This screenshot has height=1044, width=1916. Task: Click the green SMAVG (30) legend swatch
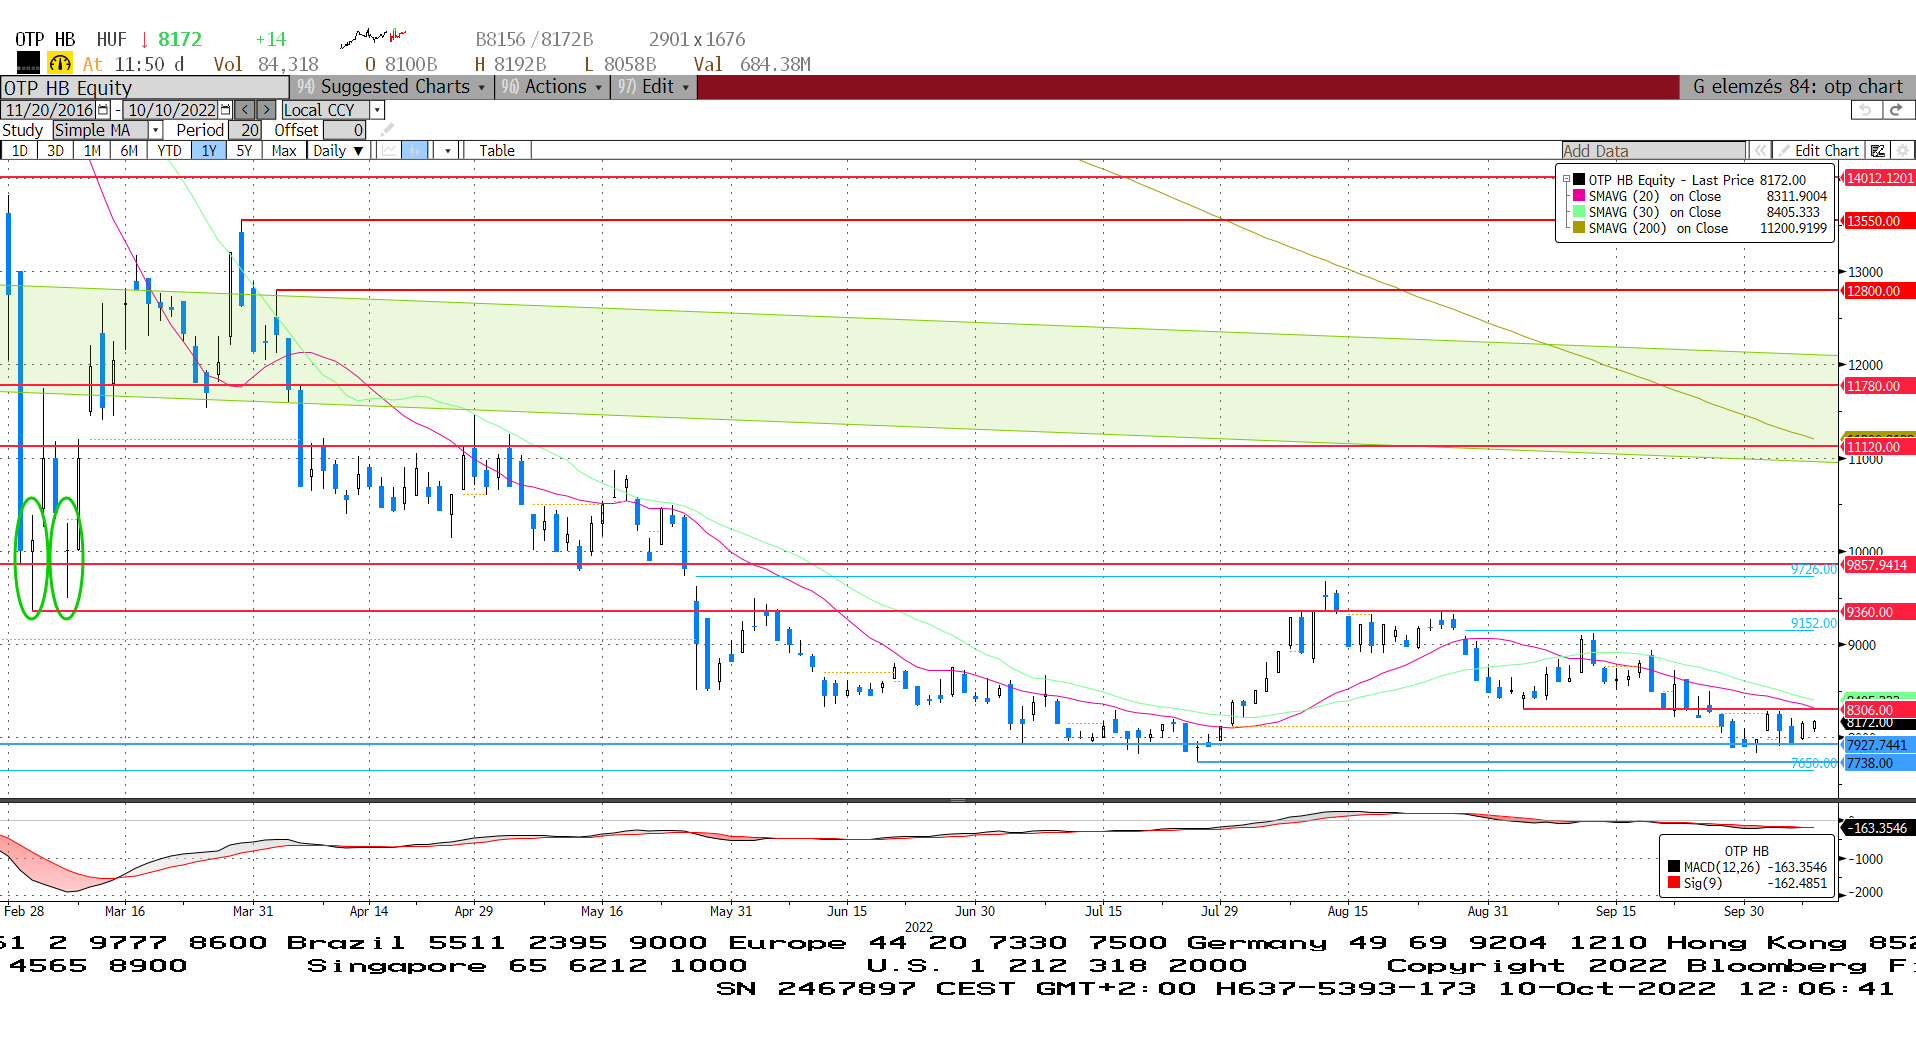[1579, 212]
